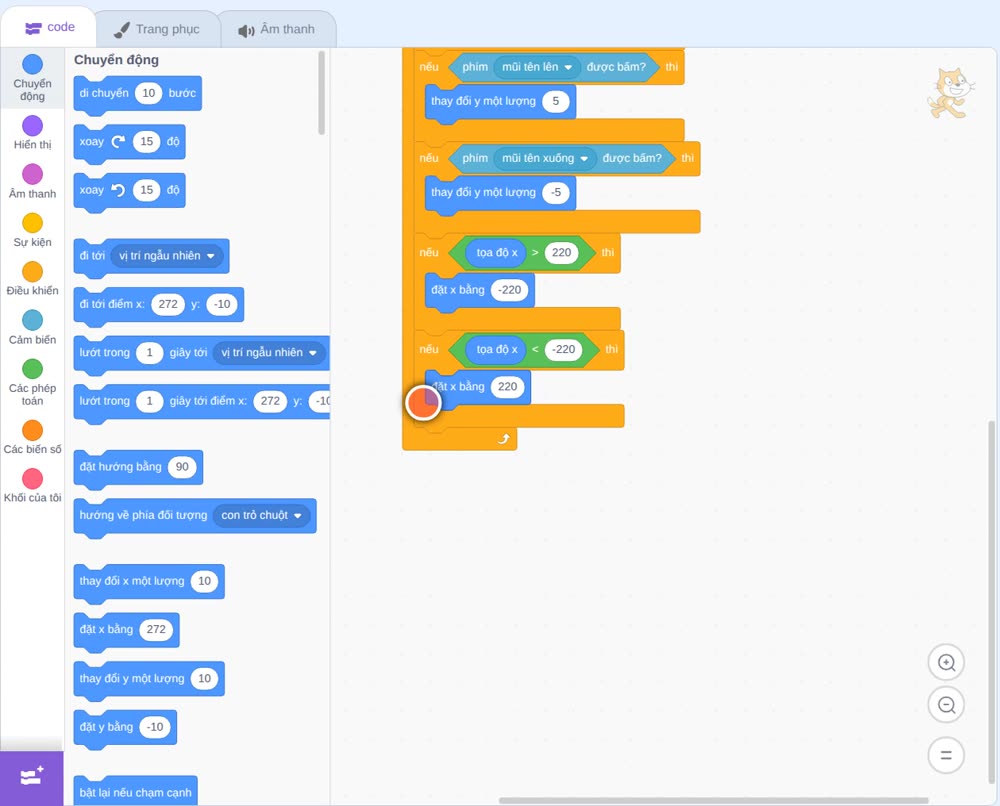Click the 220 value in the greater-than condition
1000x806 pixels.
(561, 253)
